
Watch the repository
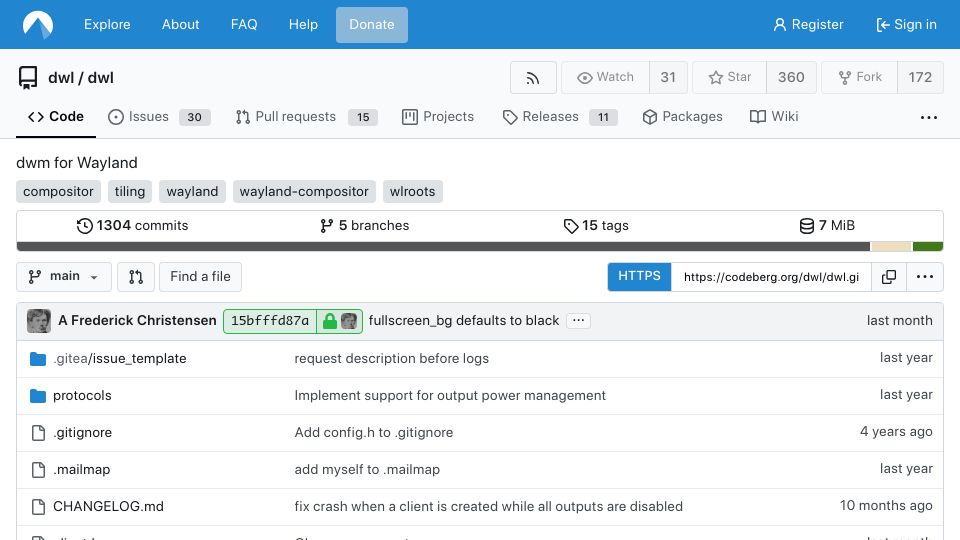[x=605, y=77]
